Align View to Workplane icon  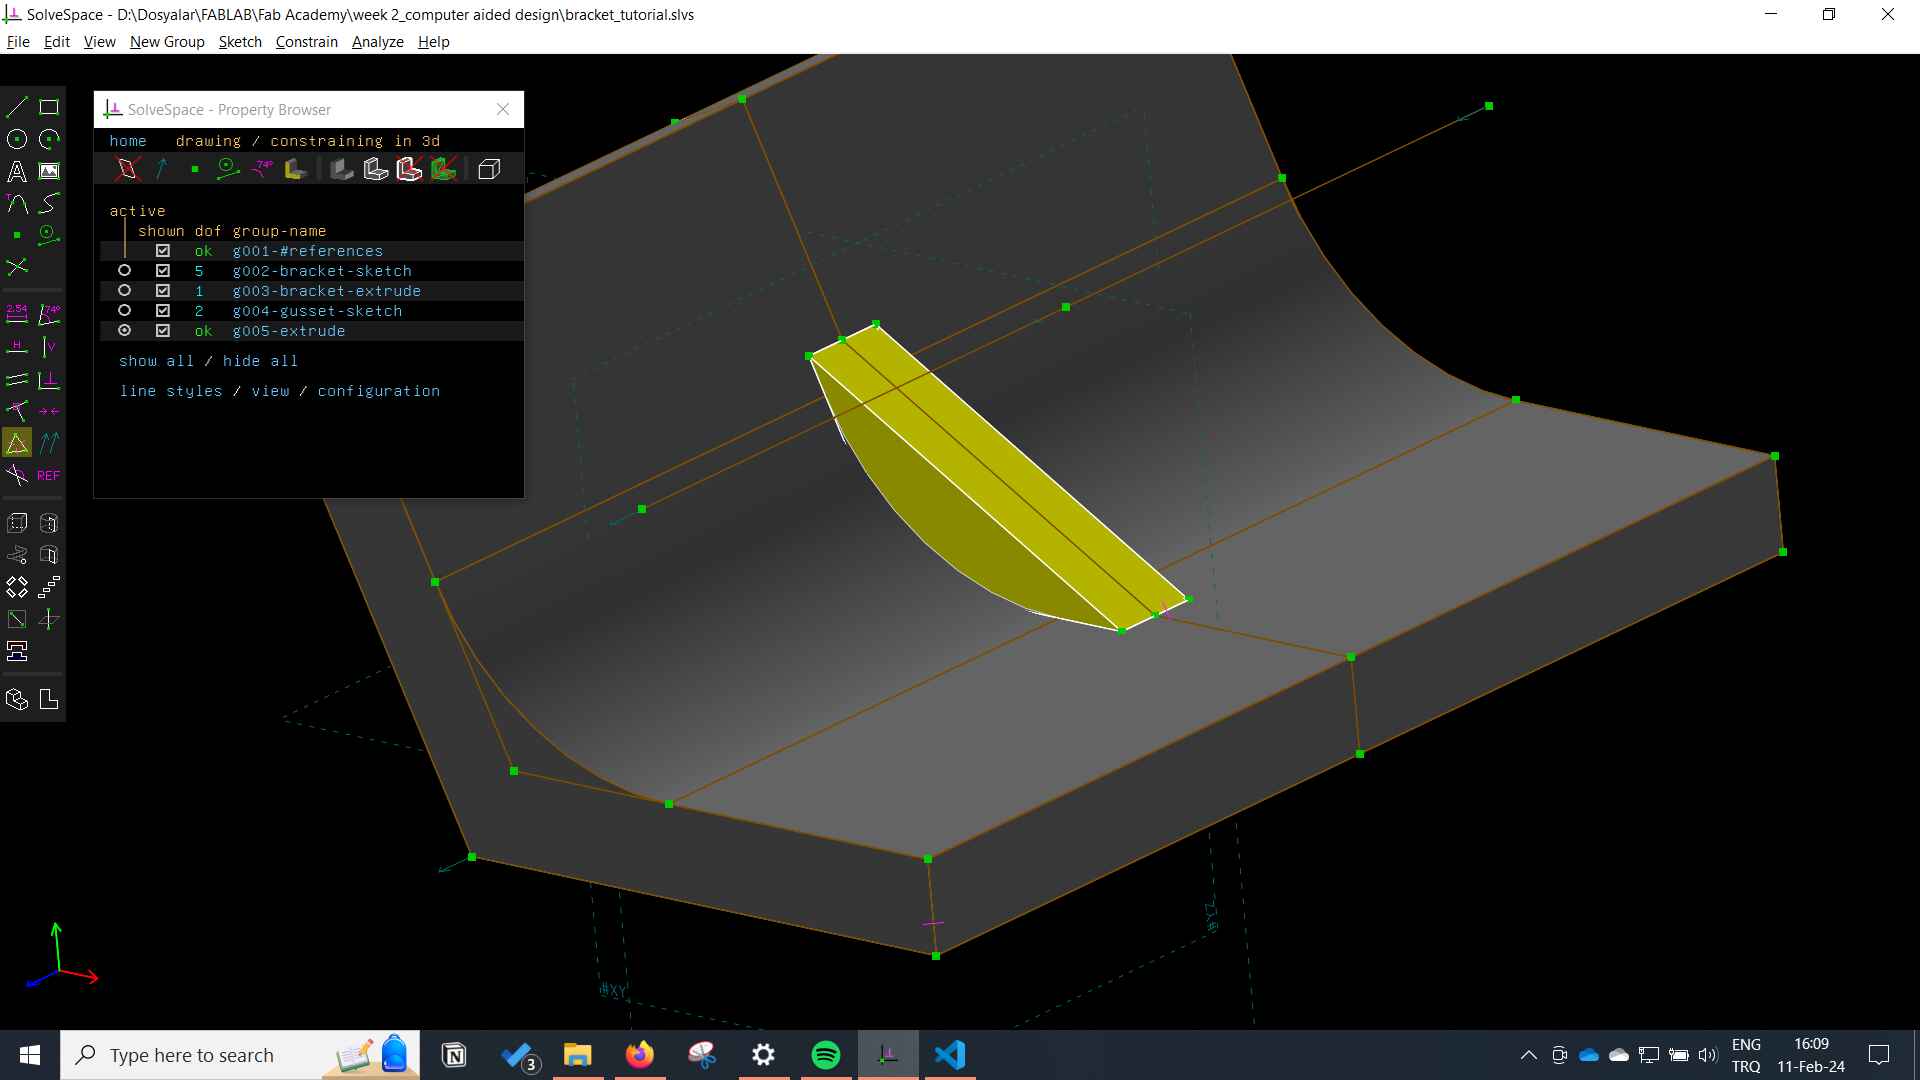pyautogui.click(x=49, y=699)
